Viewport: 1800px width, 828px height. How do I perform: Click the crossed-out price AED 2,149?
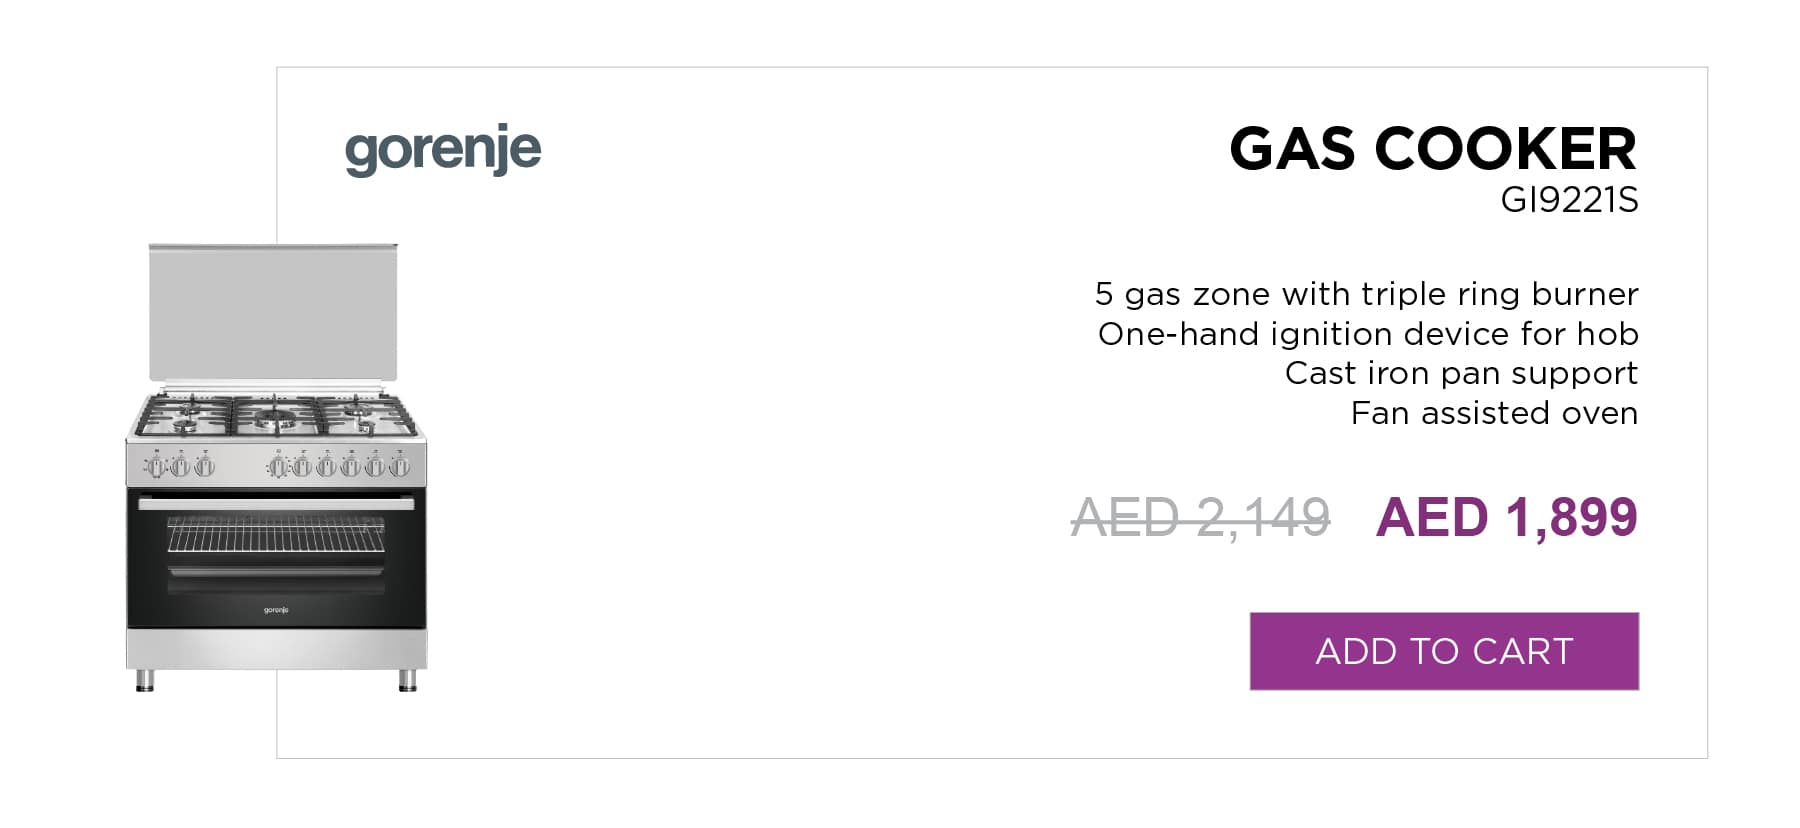click(1201, 518)
